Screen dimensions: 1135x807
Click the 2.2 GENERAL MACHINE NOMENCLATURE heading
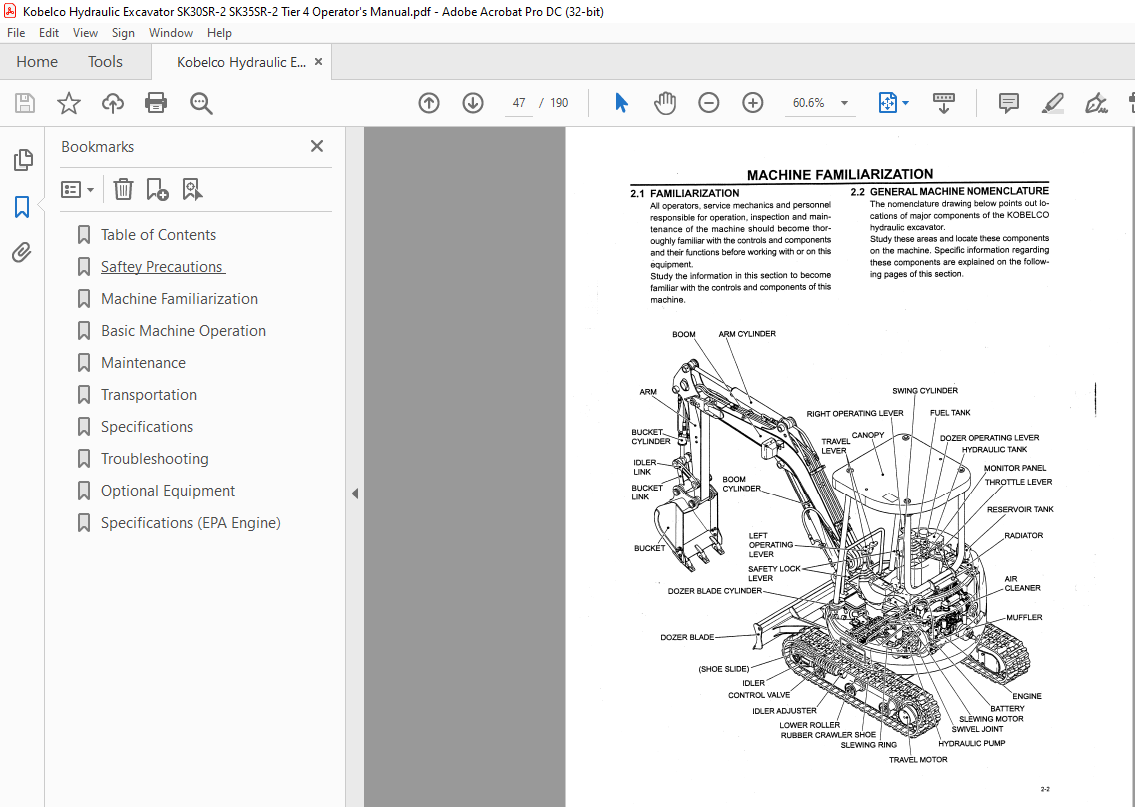coord(950,191)
